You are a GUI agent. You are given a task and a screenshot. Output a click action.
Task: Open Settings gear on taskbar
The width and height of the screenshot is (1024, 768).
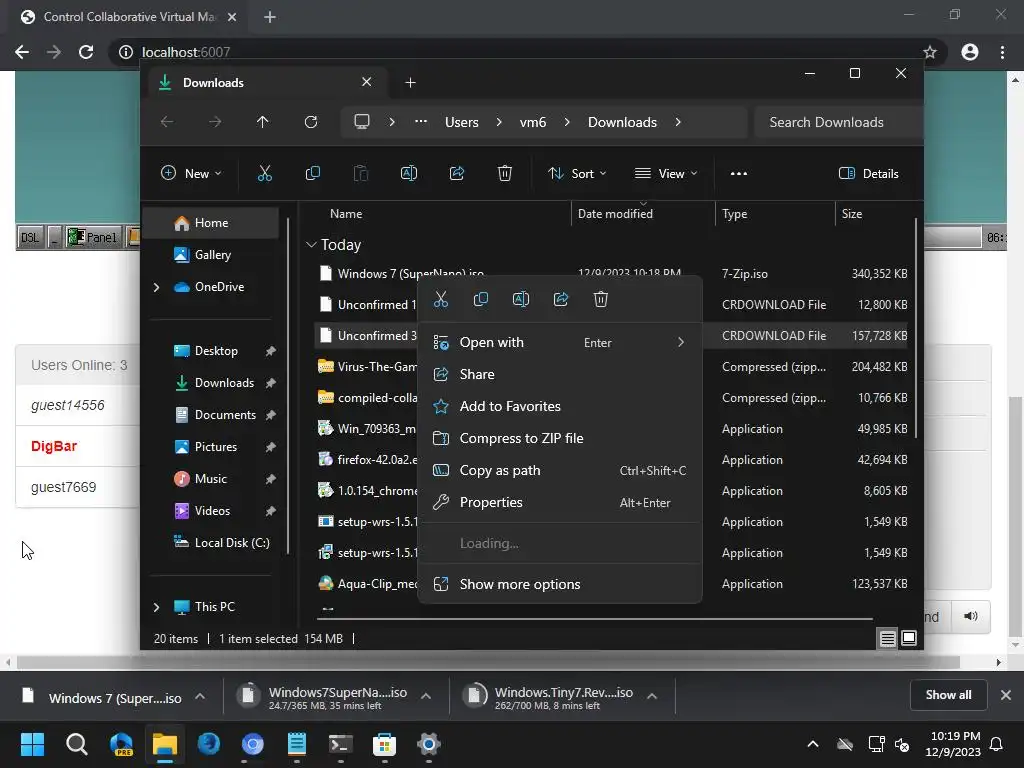click(428, 744)
